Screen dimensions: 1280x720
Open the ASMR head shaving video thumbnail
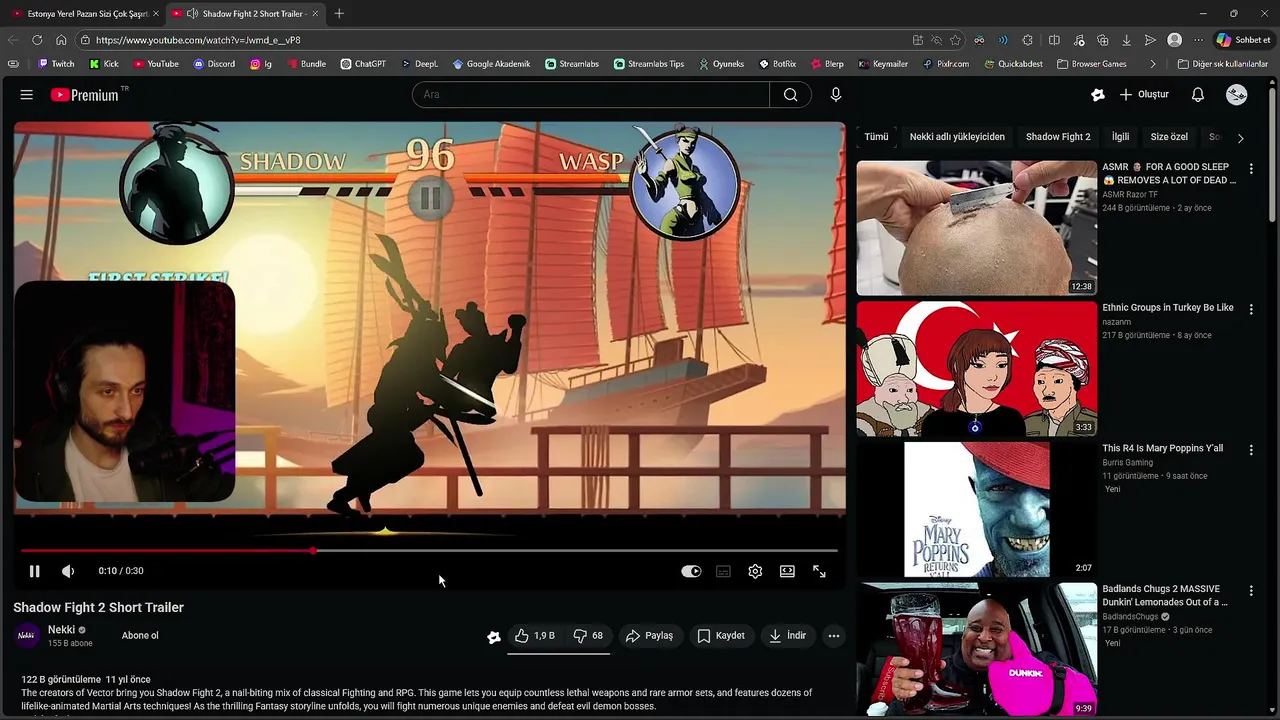pos(976,228)
